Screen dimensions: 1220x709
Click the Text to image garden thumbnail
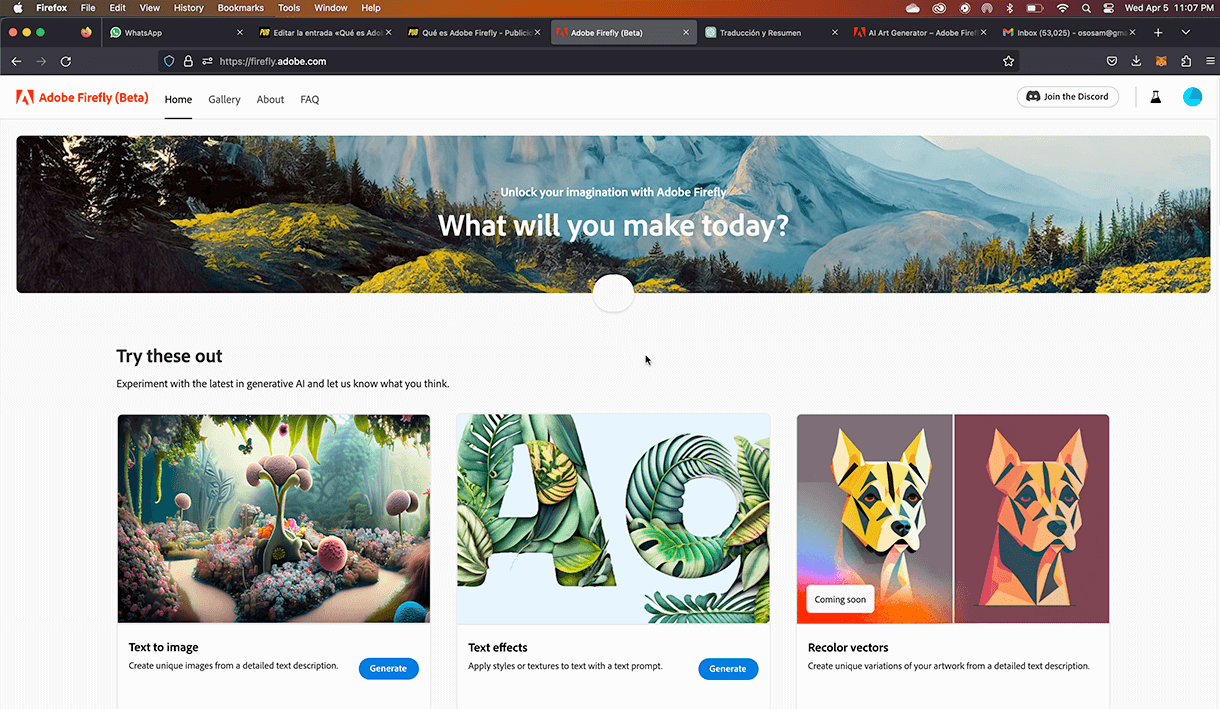274,519
